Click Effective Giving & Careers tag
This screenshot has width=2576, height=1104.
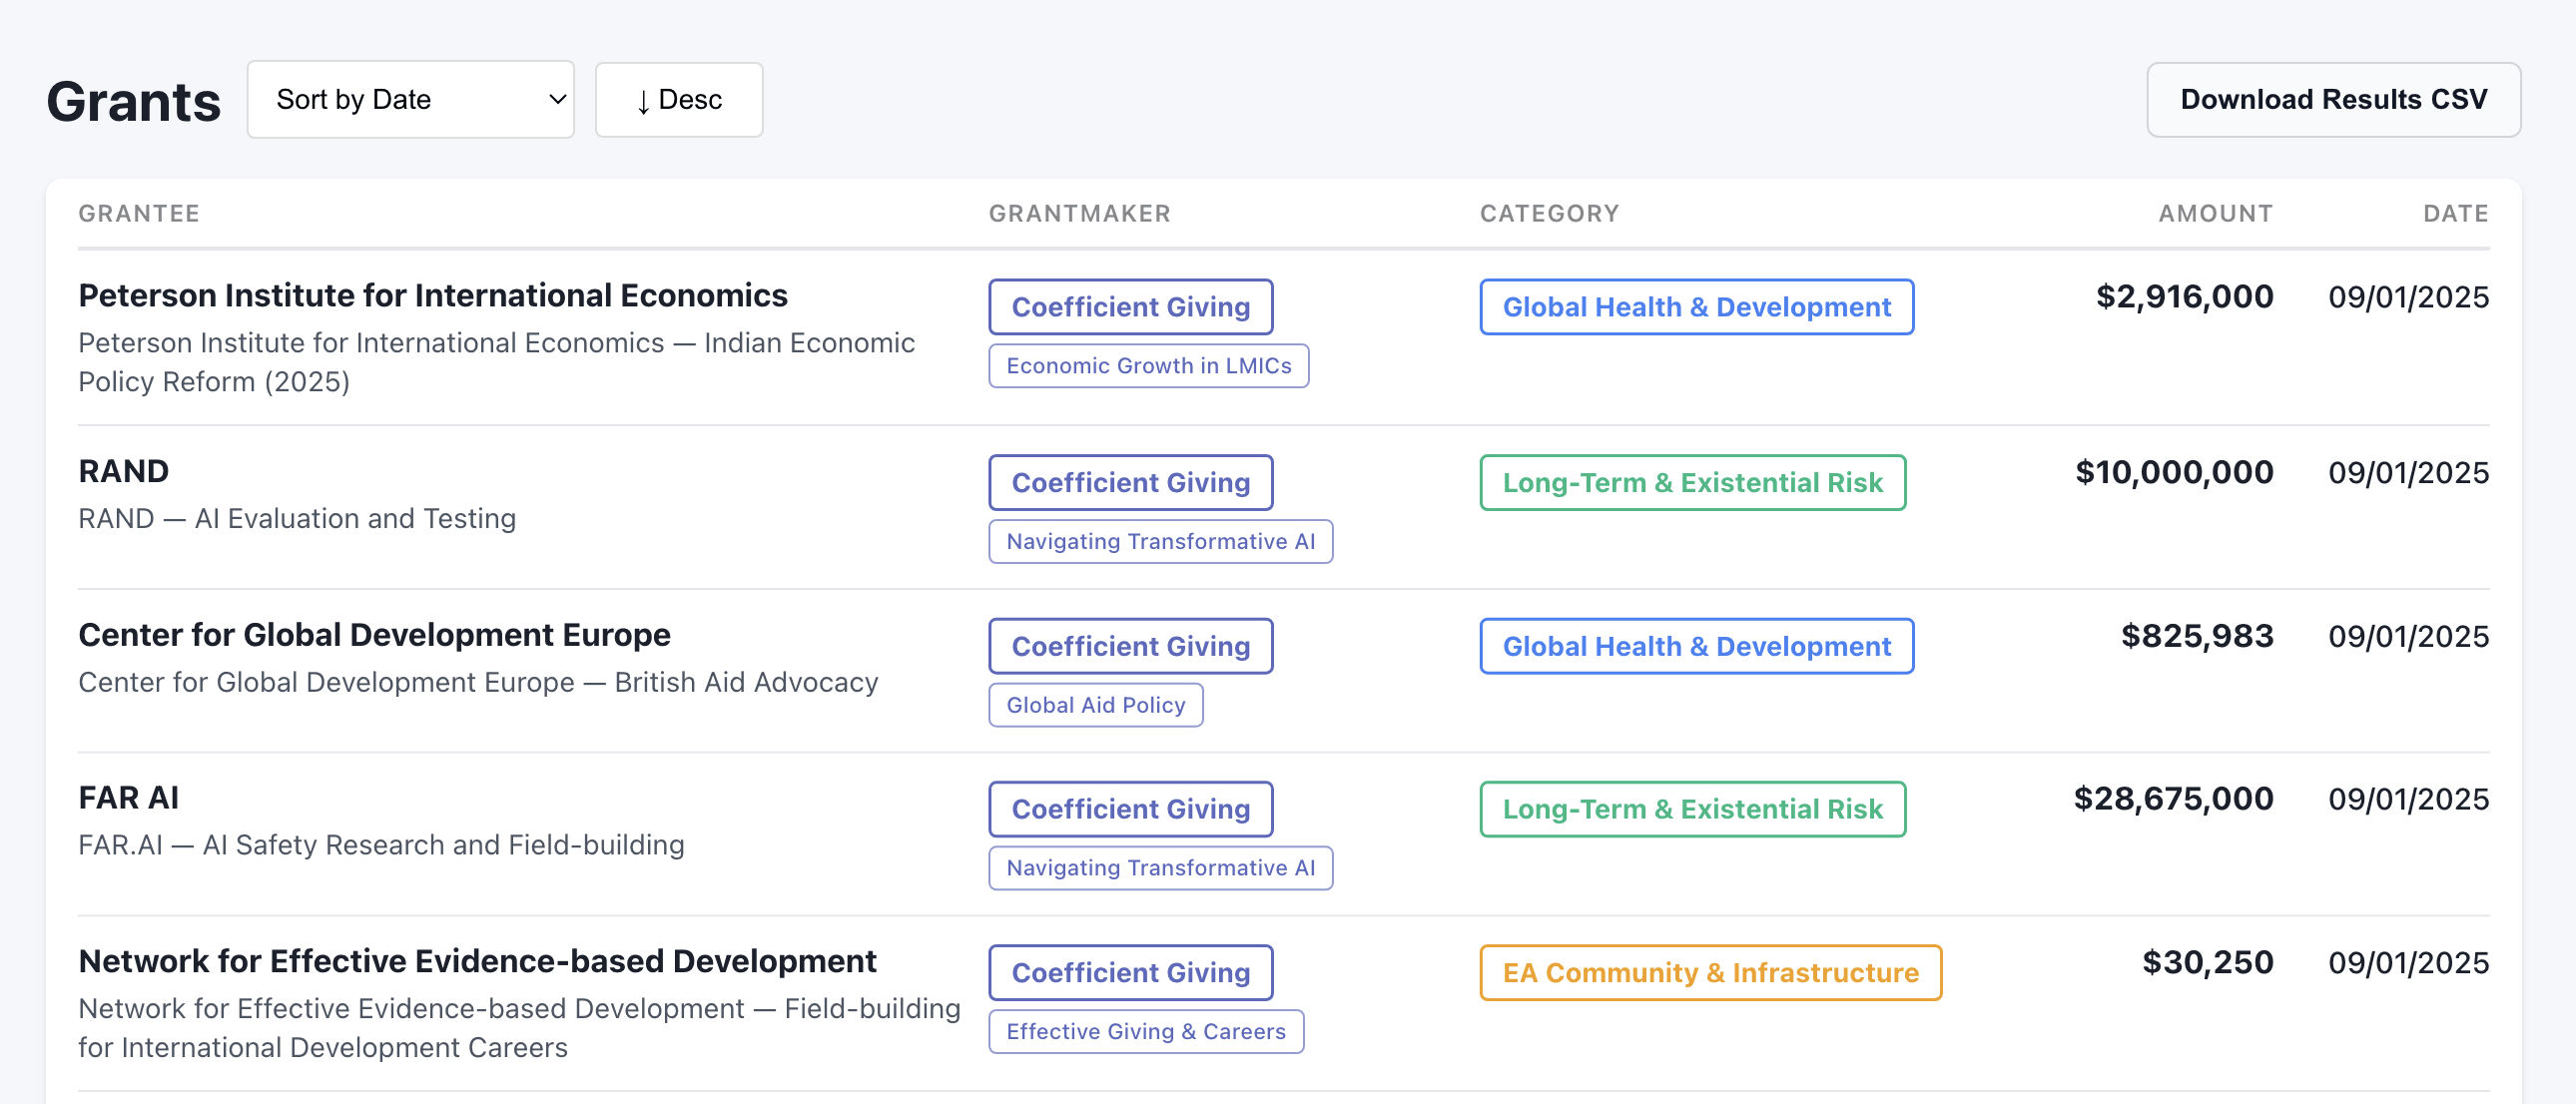pos(1145,1031)
